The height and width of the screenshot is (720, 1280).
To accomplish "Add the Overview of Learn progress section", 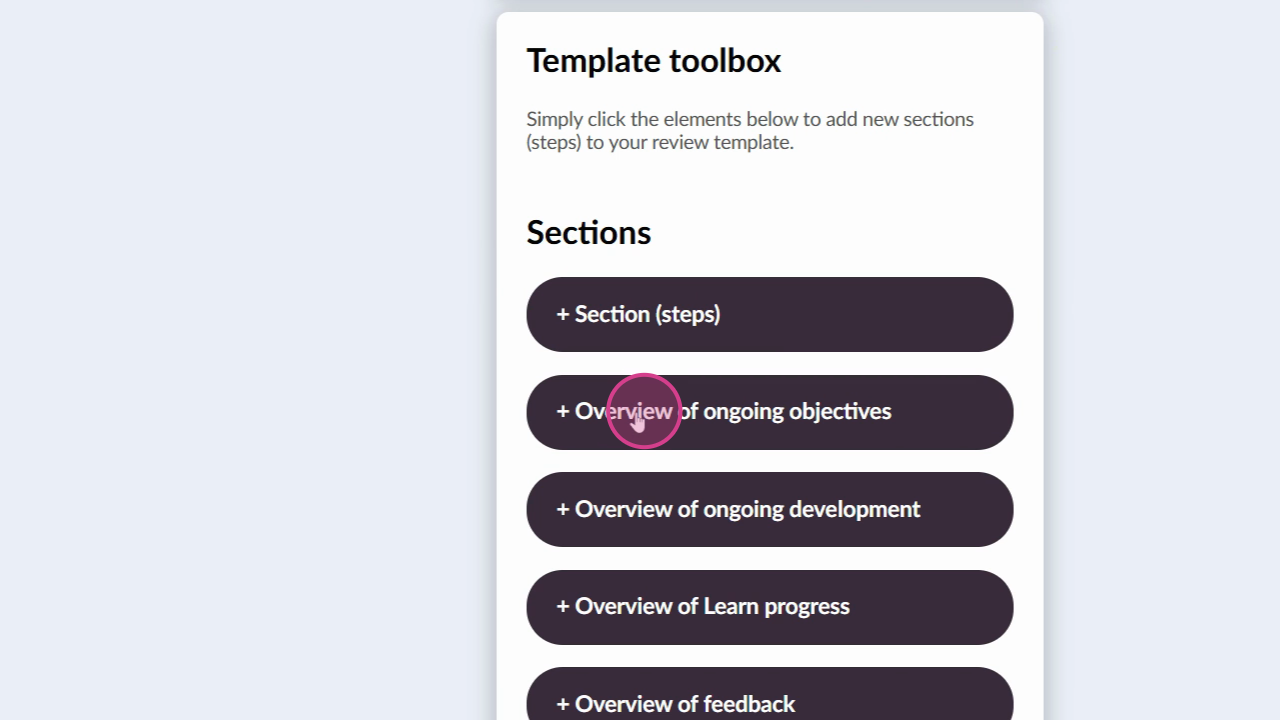I will click(x=769, y=607).
